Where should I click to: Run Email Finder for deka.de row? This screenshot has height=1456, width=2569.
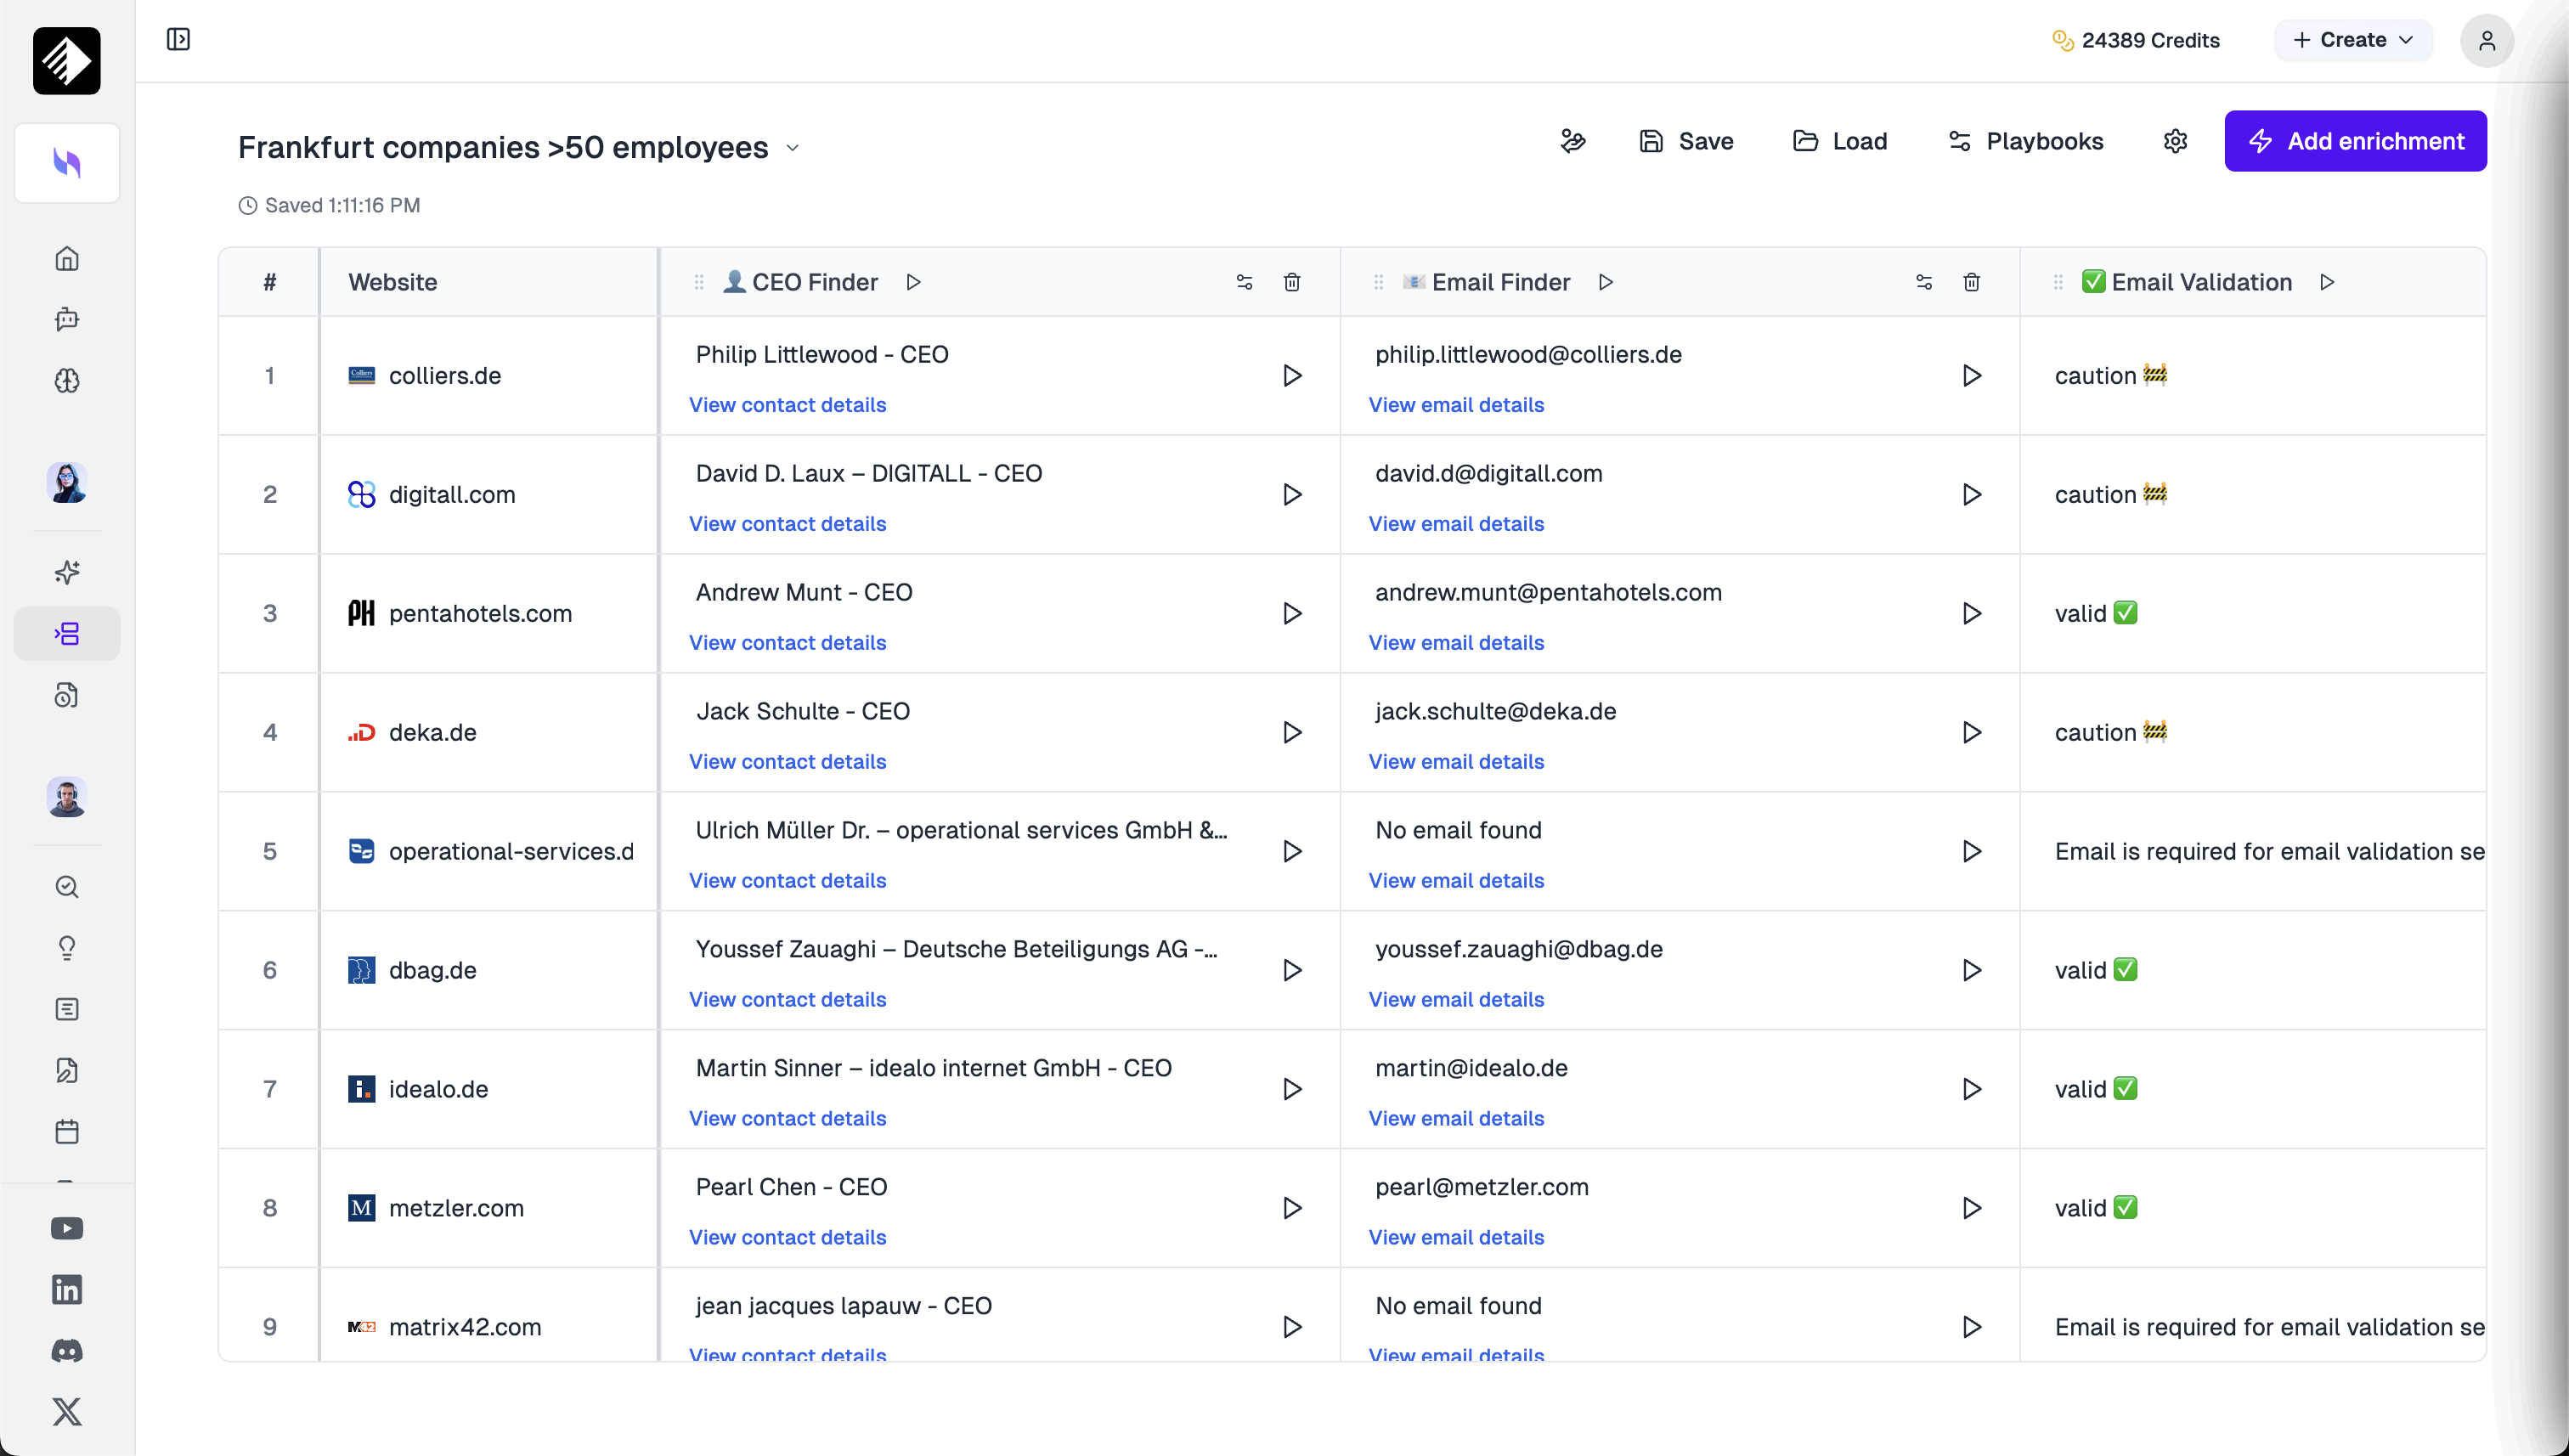click(1971, 733)
